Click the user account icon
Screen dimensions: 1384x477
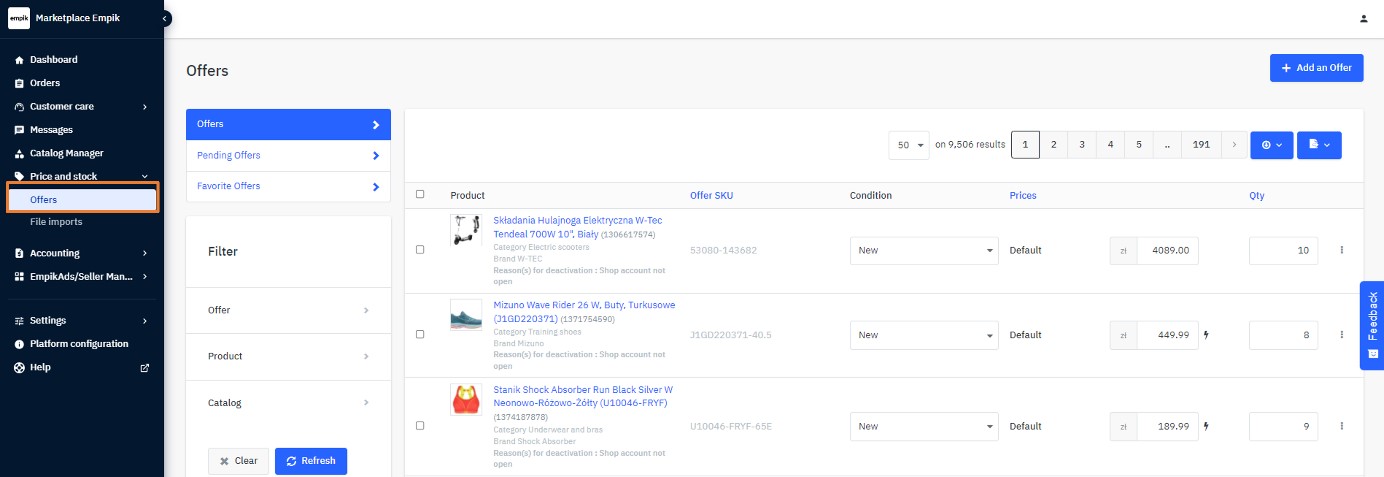pyautogui.click(x=1363, y=19)
